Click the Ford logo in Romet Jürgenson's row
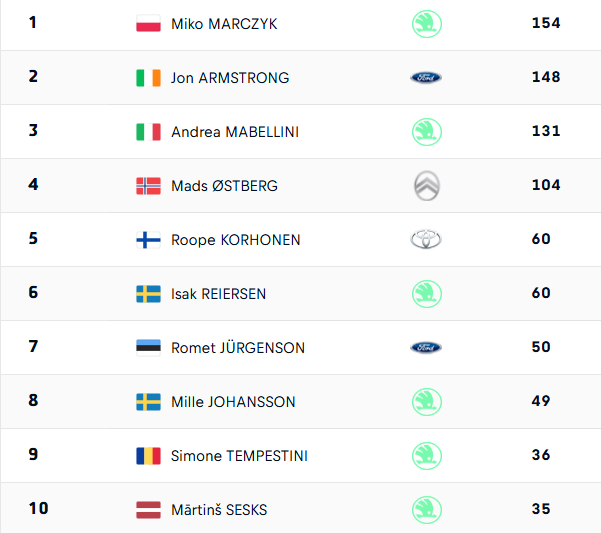The width and height of the screenshot is (601, 533). [x=426, y=348]
